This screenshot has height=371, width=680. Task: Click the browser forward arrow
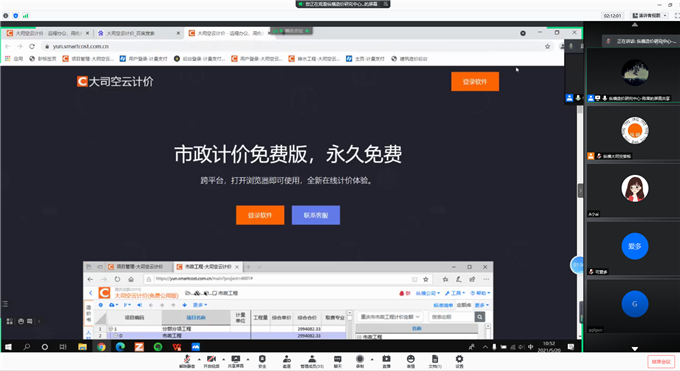(x=20, y=46)
